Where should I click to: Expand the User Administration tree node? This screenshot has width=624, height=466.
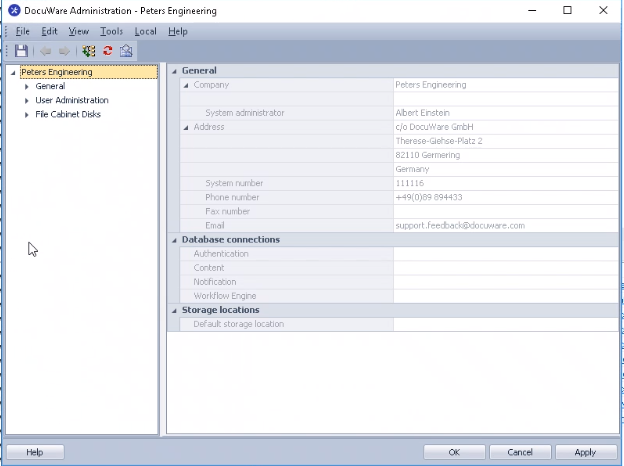coord(27,100)
